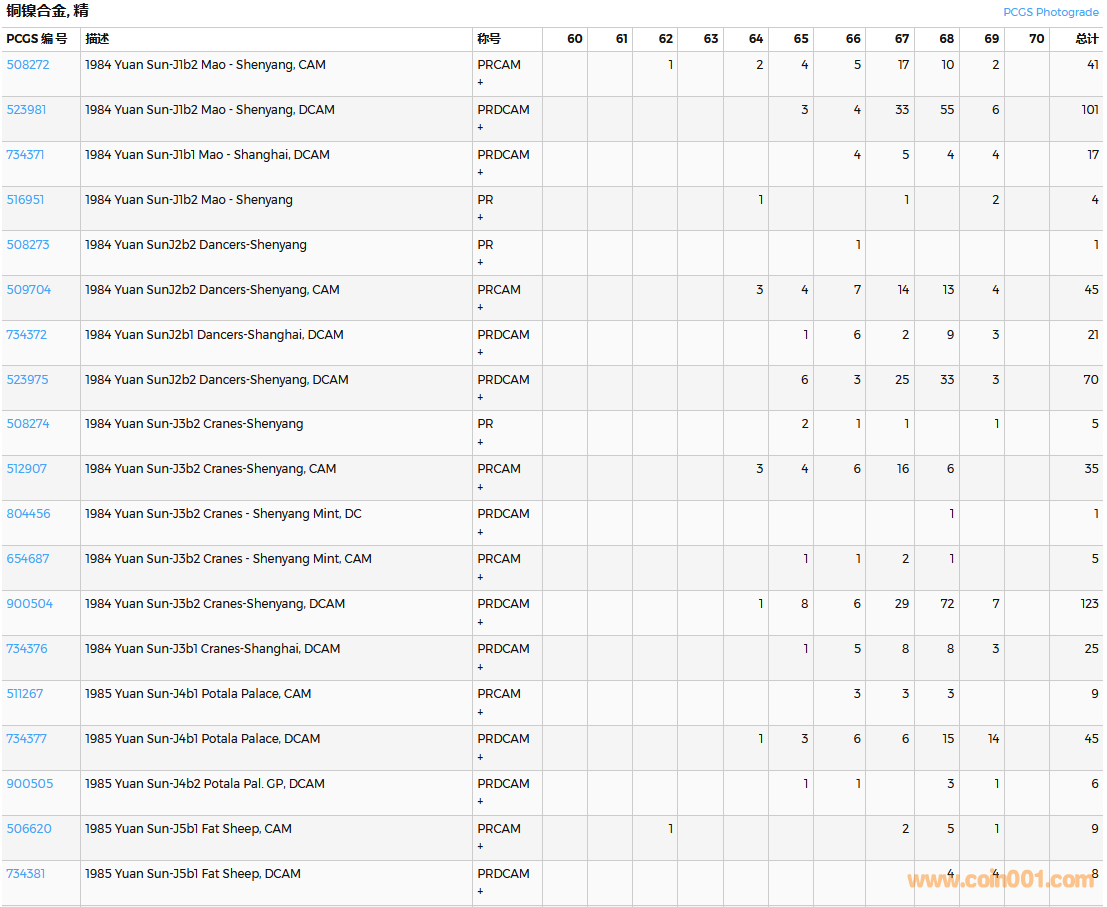Click the PCGS 编号 column header
1107x907 pixels.
click(x=37, y=39)
